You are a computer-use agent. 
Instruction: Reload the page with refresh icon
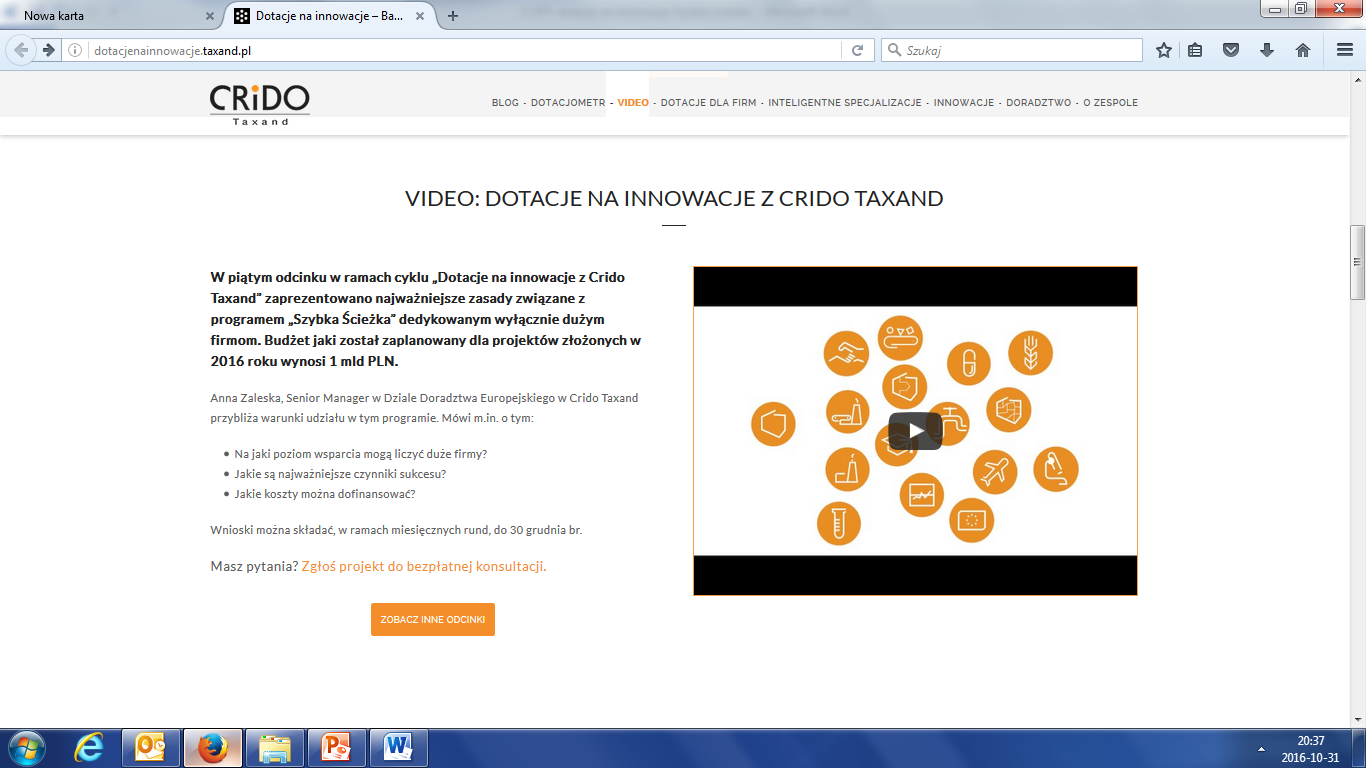pos(857,50)
